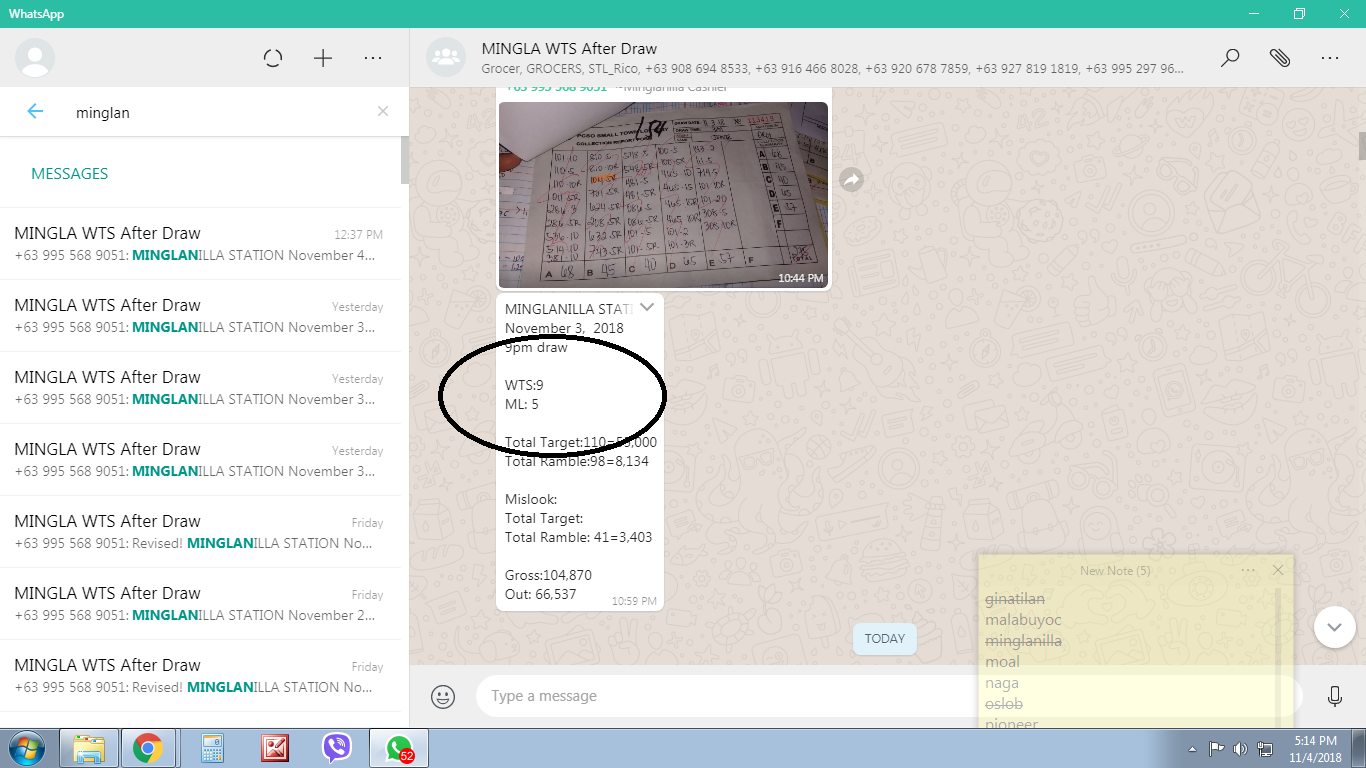Click 'oslob' in the sticky note
Image resolution: width=1366 pixels, height=768 pixels.
click(x=1004, y=704)
